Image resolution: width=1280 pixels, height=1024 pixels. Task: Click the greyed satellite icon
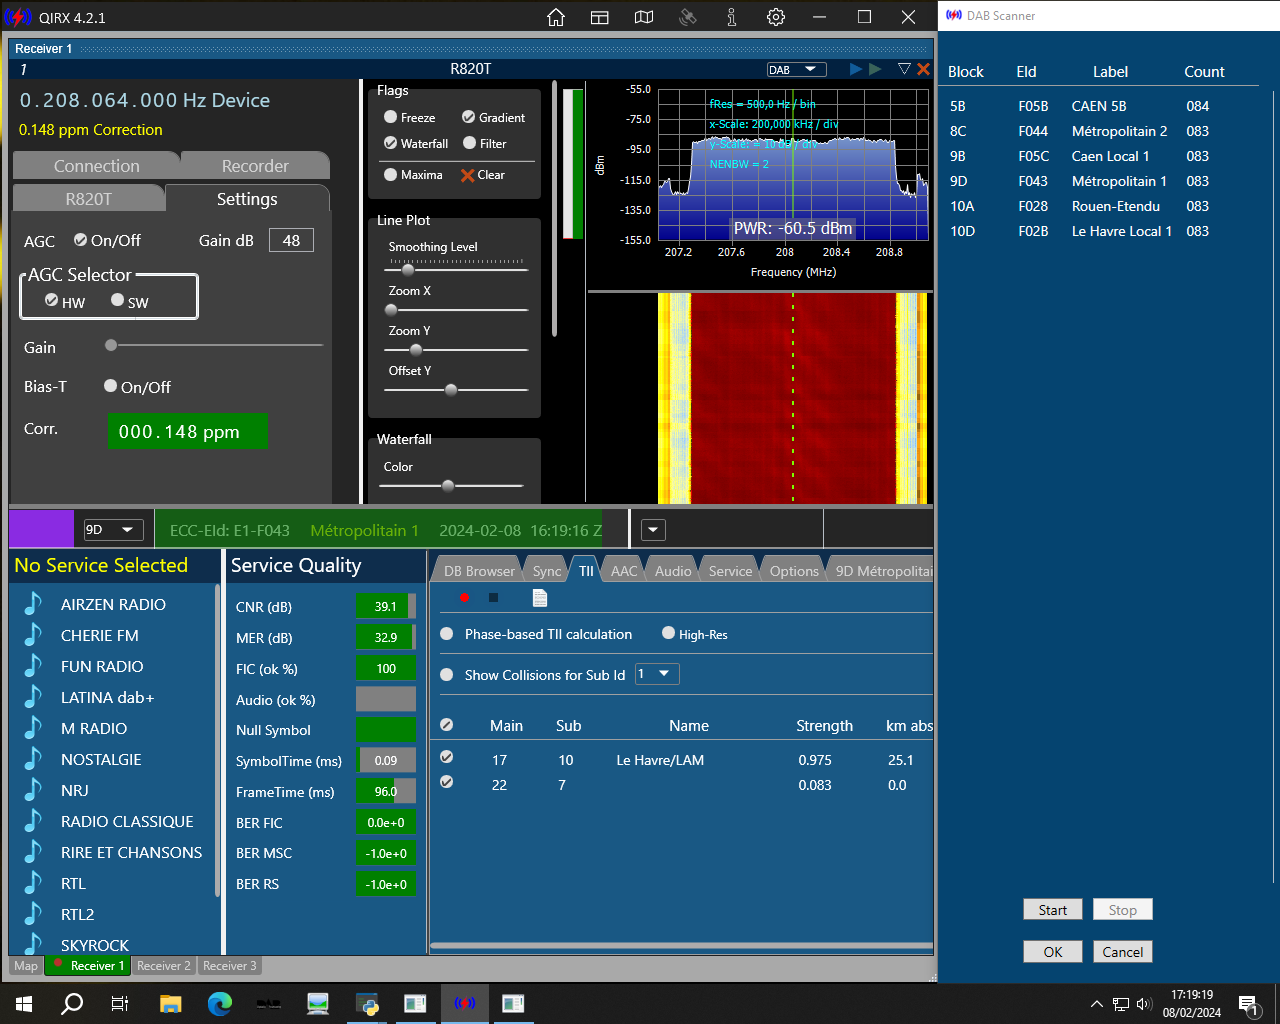click(x=688, y=17)
